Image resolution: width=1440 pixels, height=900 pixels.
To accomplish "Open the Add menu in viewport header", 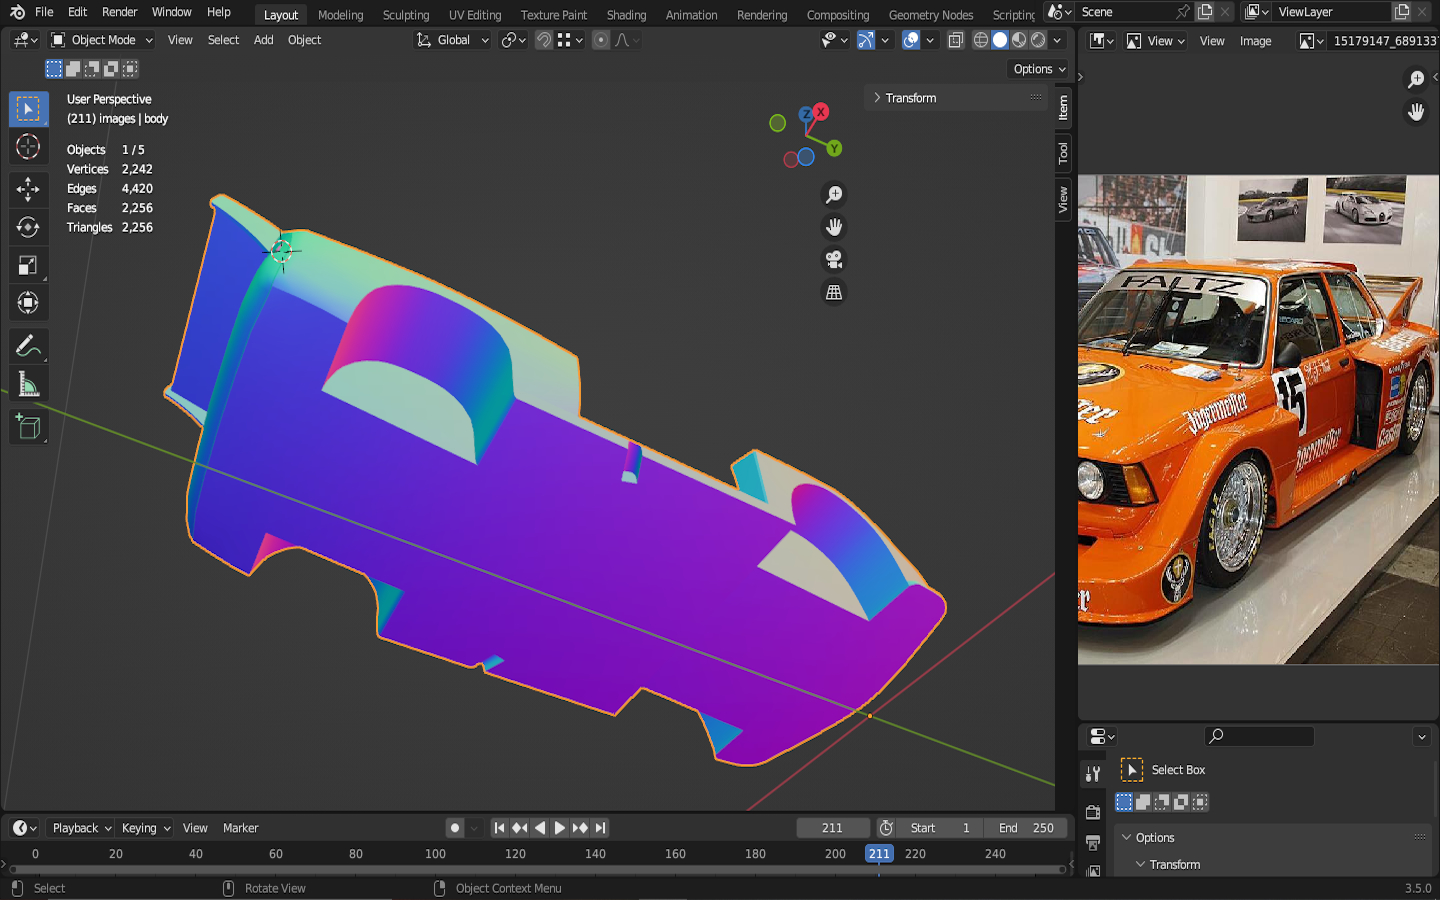I will tap(263, 40).
